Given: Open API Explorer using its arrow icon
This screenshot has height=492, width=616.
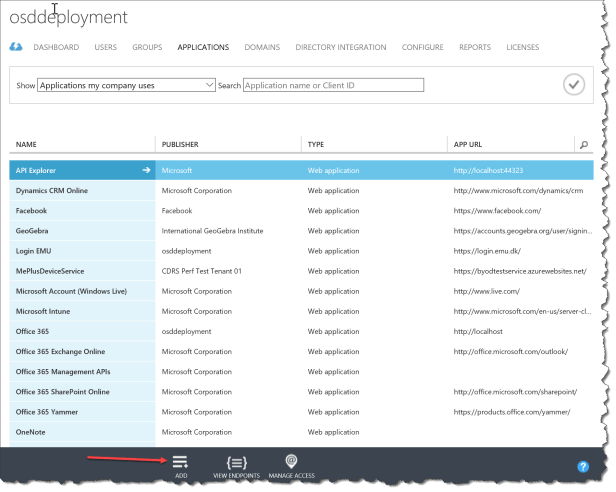Looking at the screenshot, I should click(147, 170).
